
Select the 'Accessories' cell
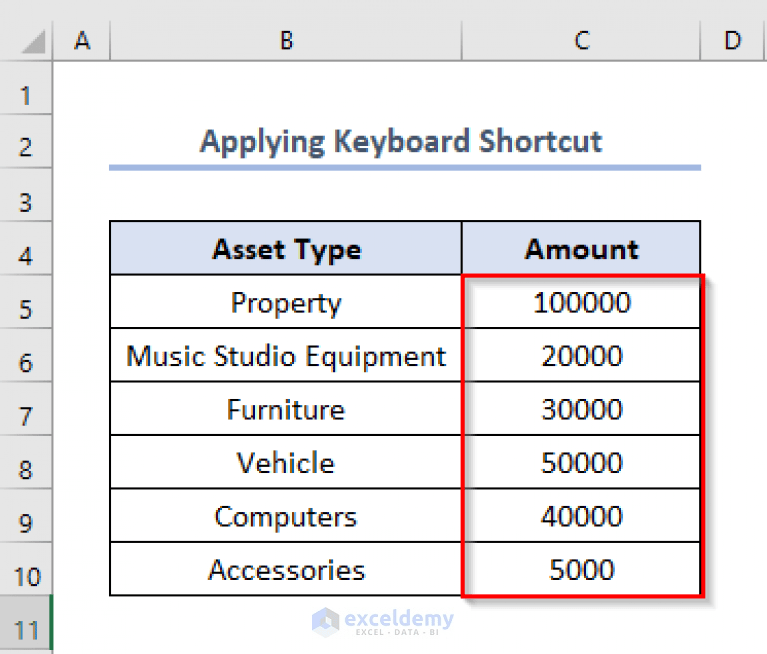286,569
